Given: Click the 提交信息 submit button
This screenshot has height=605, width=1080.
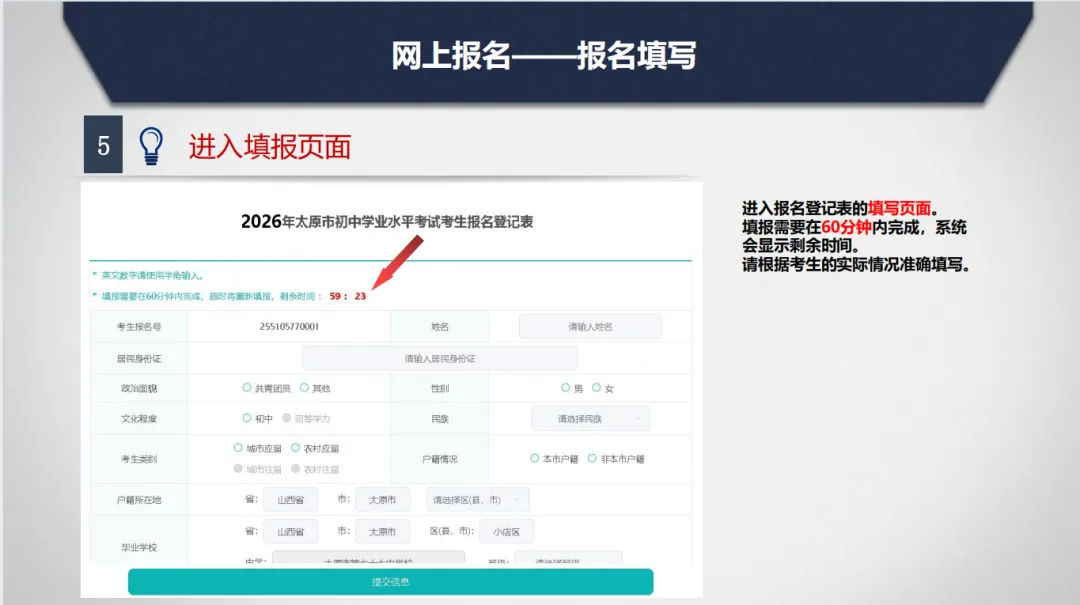Looking at the screenshot, I should click(390, 581).
